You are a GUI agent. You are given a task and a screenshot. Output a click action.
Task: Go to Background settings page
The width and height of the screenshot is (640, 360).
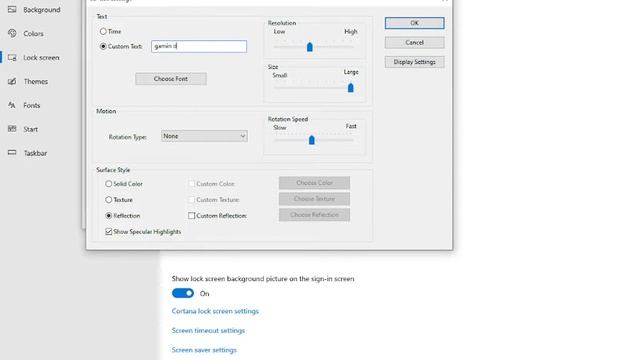42,9
